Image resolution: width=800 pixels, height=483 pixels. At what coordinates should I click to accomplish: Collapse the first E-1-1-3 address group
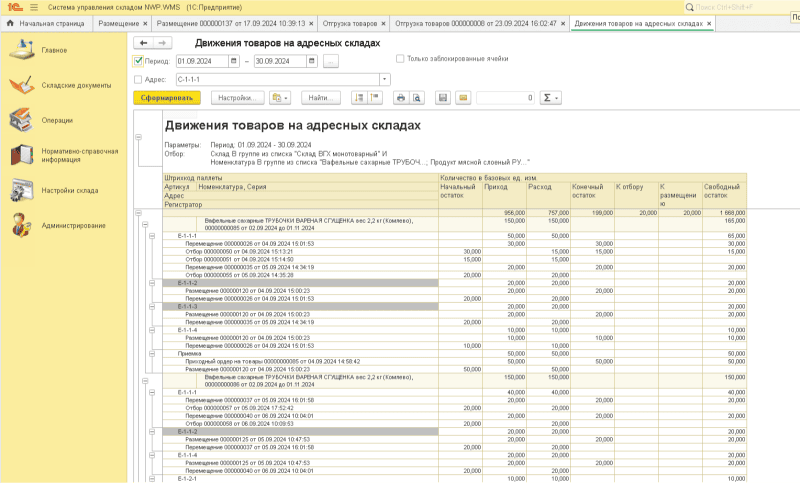152,307
